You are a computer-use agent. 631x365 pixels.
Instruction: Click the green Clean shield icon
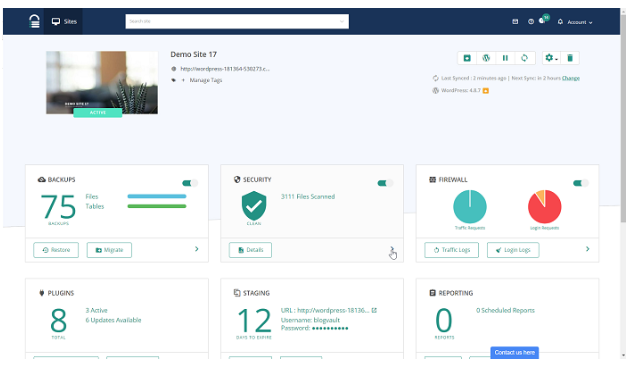tap(254, 206)
